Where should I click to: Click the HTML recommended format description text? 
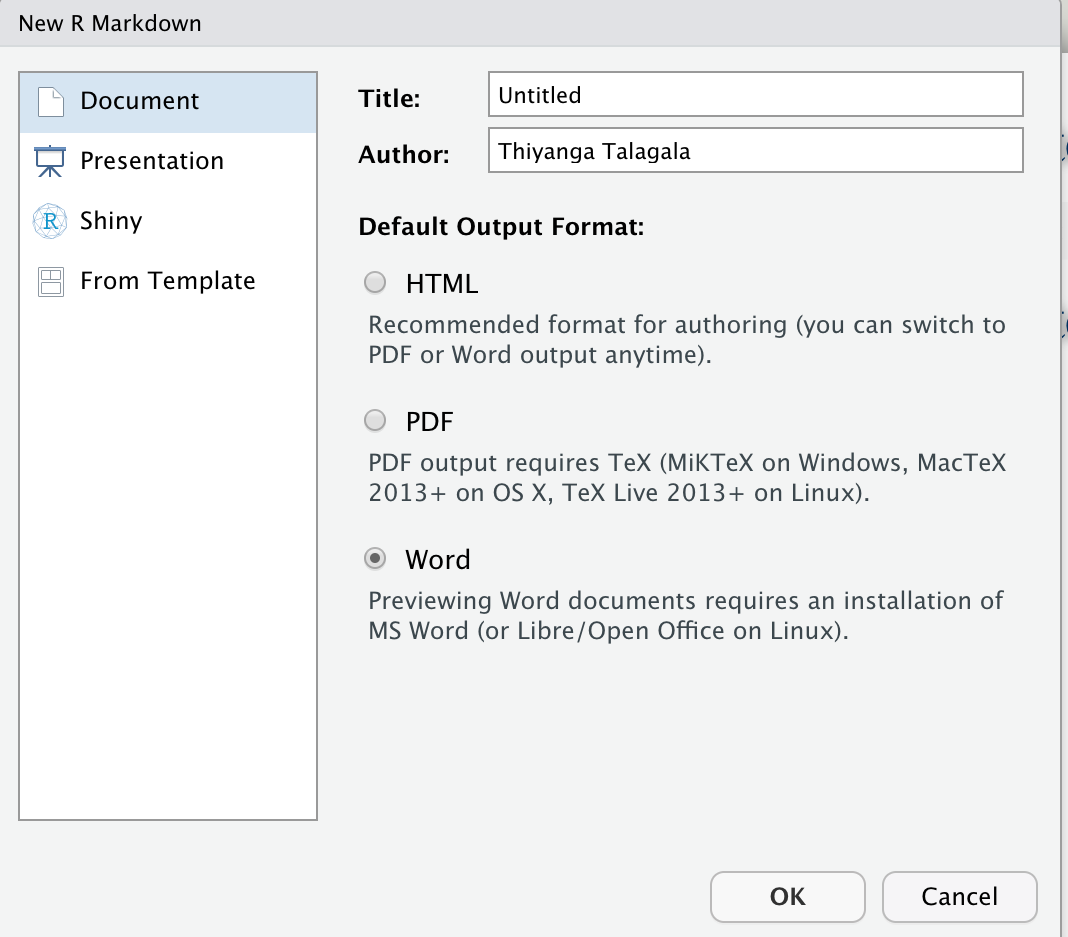coord(687,340)
